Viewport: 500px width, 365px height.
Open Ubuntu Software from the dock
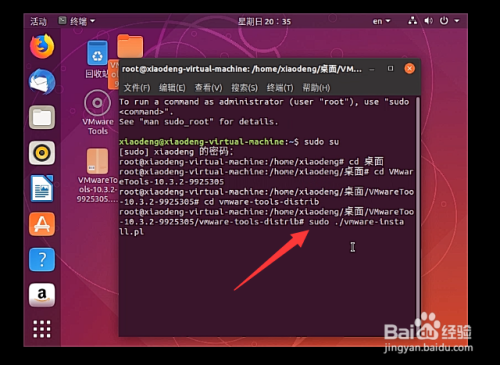point(42,224)
